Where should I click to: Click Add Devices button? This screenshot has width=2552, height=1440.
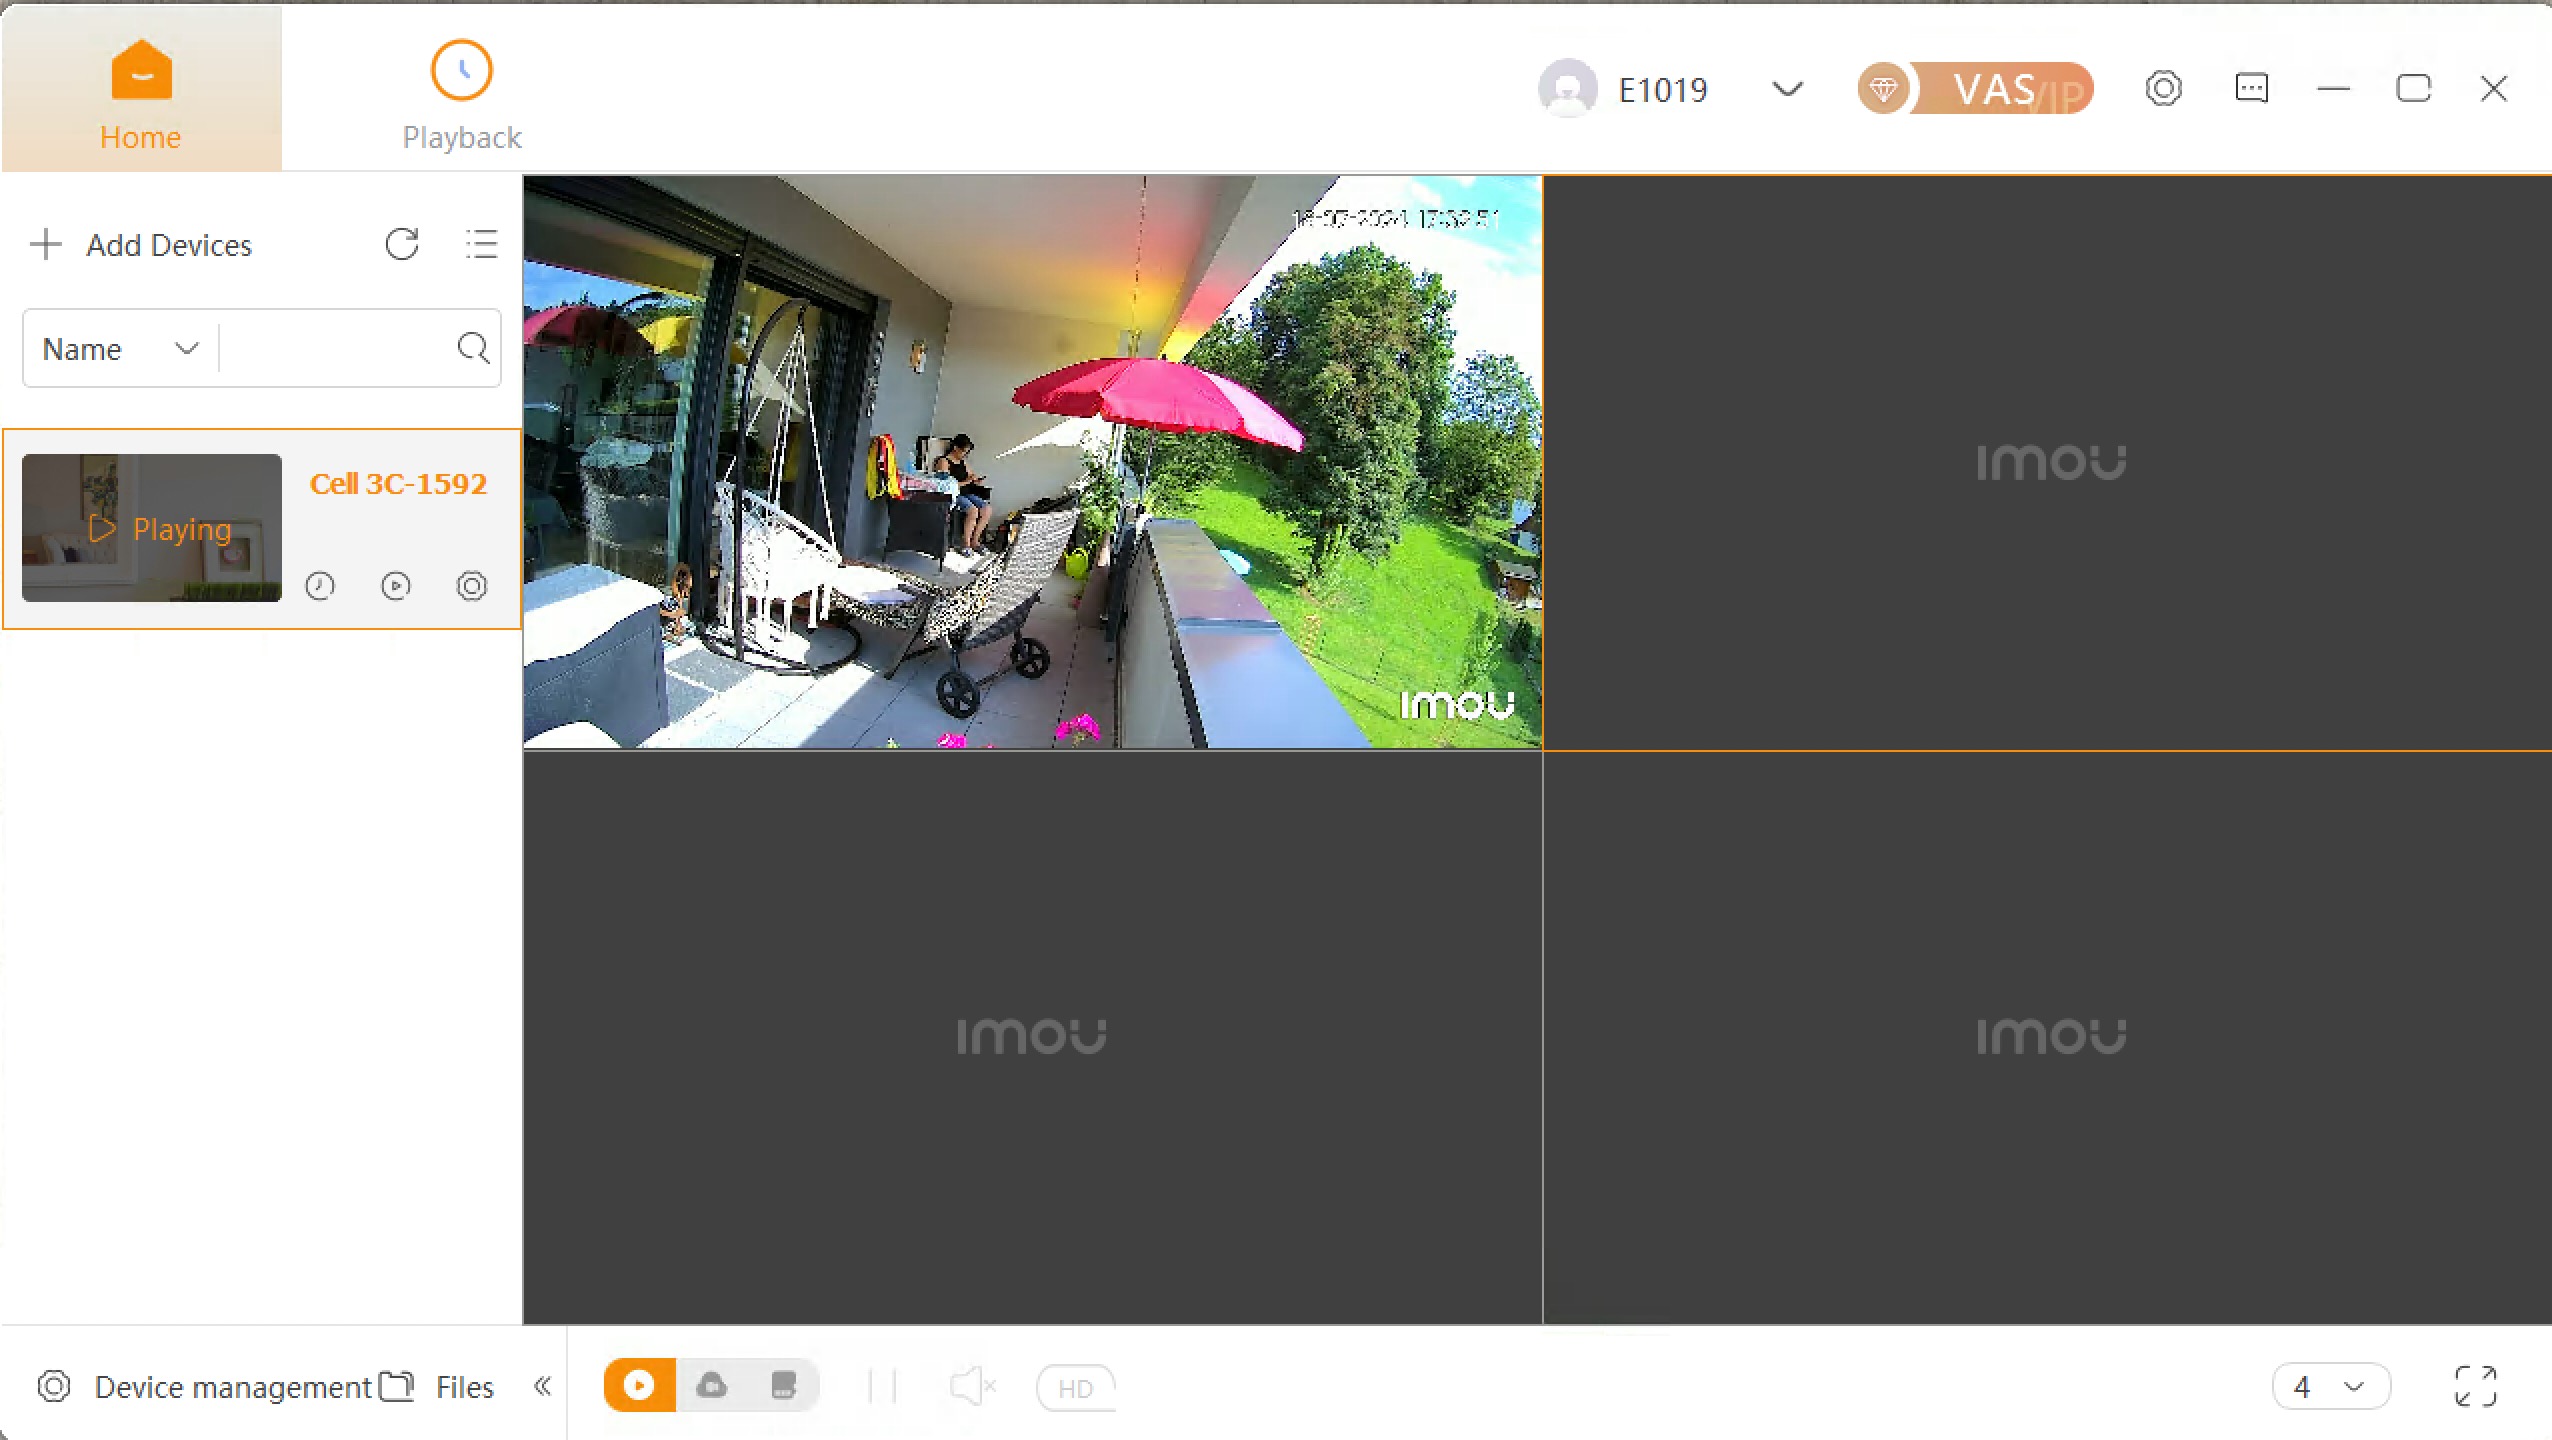click(x=141, y=245)
